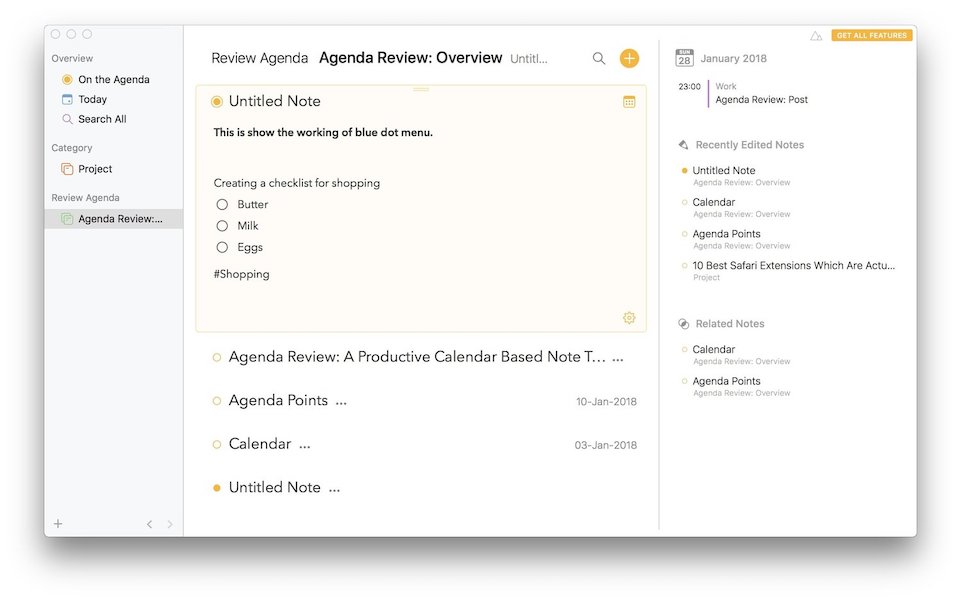Click the Agenda Review: Post calendar event
Viewport: 961px width, 600px height.
click(x=761, y=100)
